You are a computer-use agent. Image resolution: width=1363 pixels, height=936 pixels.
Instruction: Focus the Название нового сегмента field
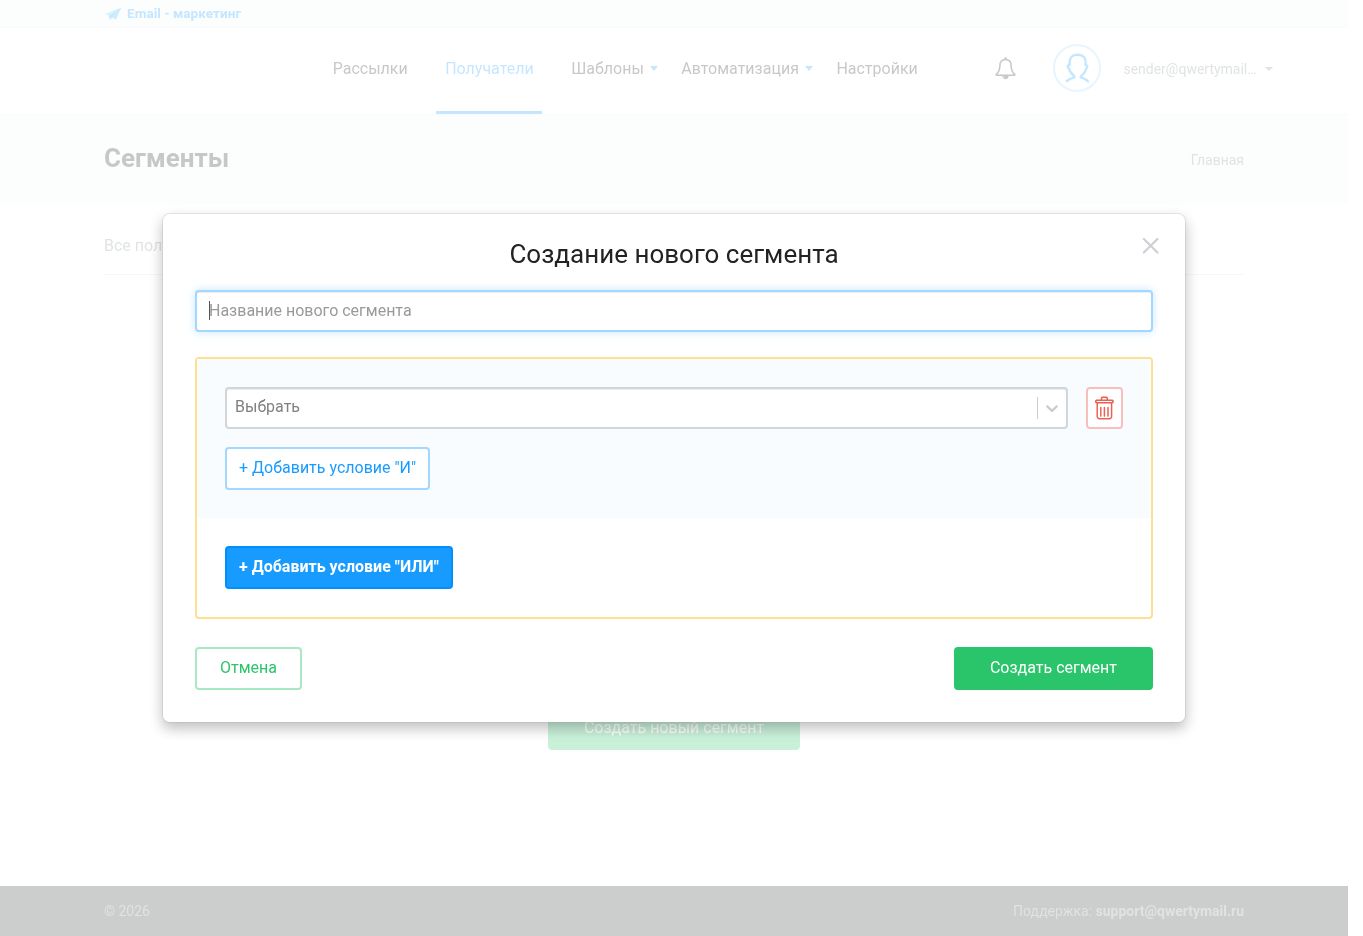pyautogui.click(x=674, y=311)
